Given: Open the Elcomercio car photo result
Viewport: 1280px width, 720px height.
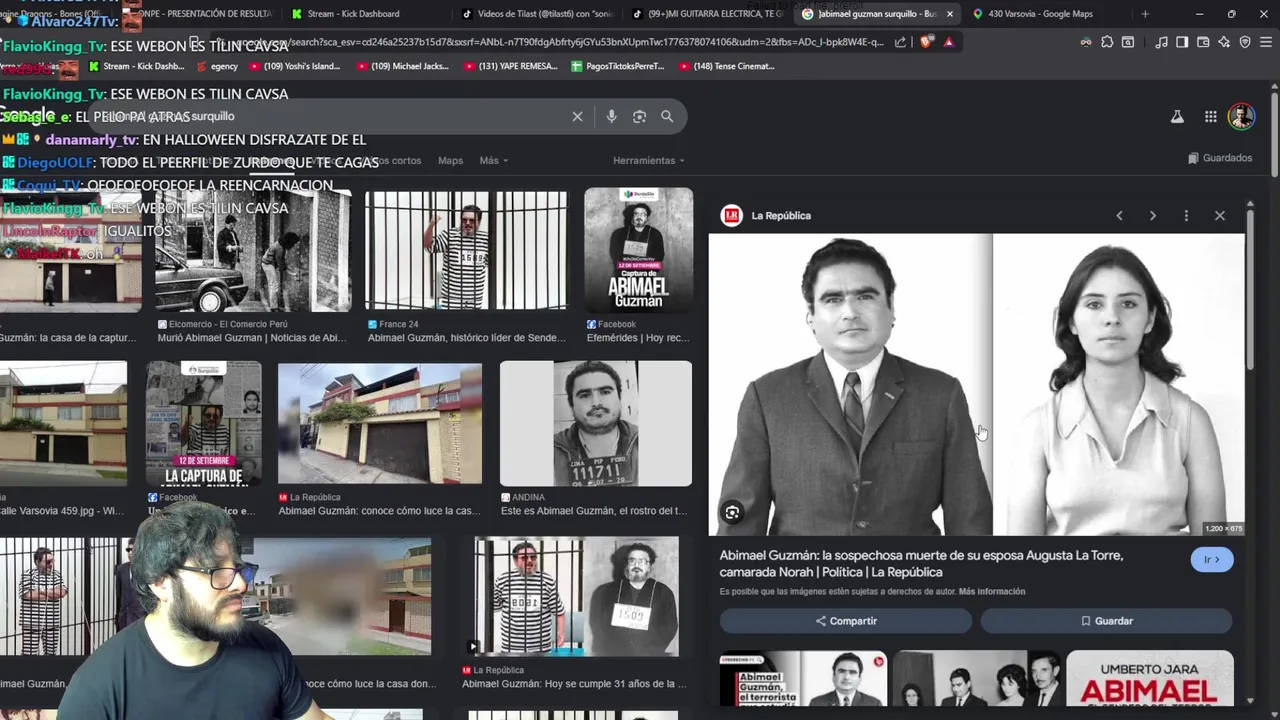Looking at the screenshot, I should pyautogui.click(x=253, y=250).
